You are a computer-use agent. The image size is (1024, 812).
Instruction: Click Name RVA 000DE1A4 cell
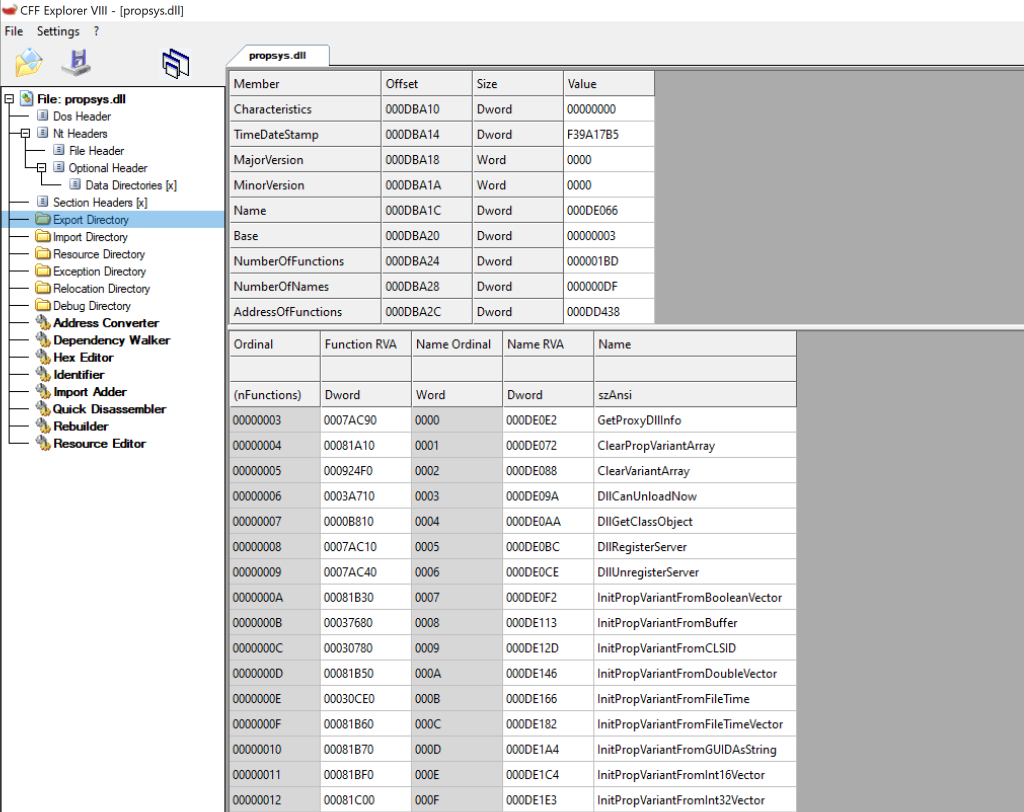pos(548,749)
